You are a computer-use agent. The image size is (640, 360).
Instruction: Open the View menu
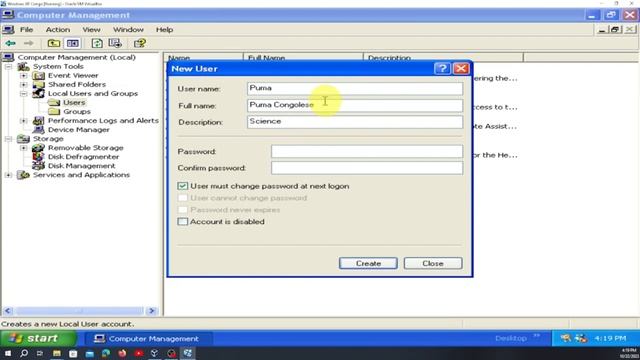(x=91, y=30)
